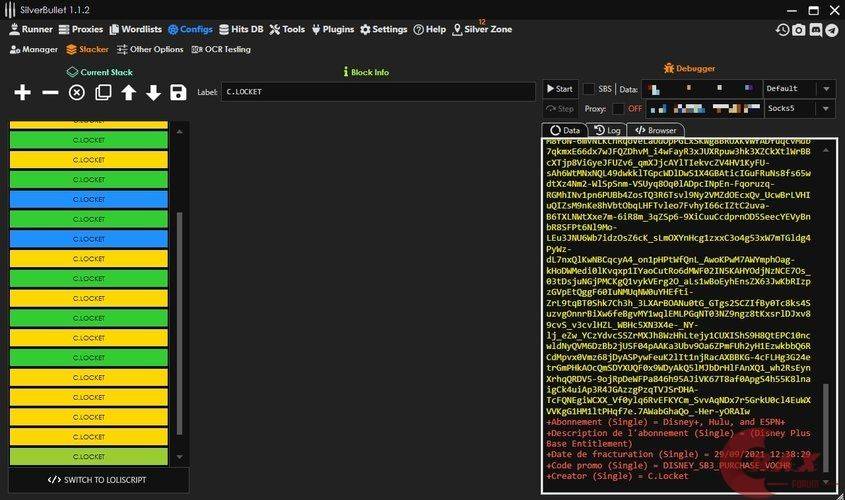Image resolution: width=845 pixels, height=500 pixels.
Task: Open the Settings section
Action: coord(384,30)
